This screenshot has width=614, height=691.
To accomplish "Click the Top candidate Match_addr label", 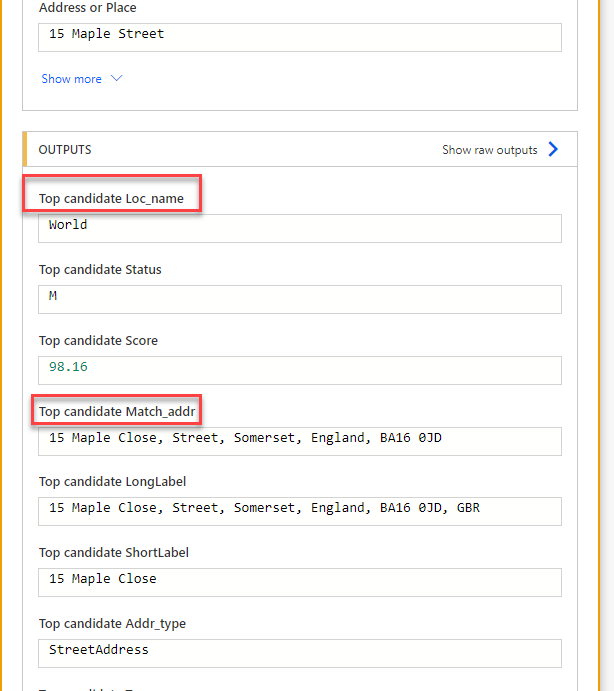I will (x=118, y=412).
